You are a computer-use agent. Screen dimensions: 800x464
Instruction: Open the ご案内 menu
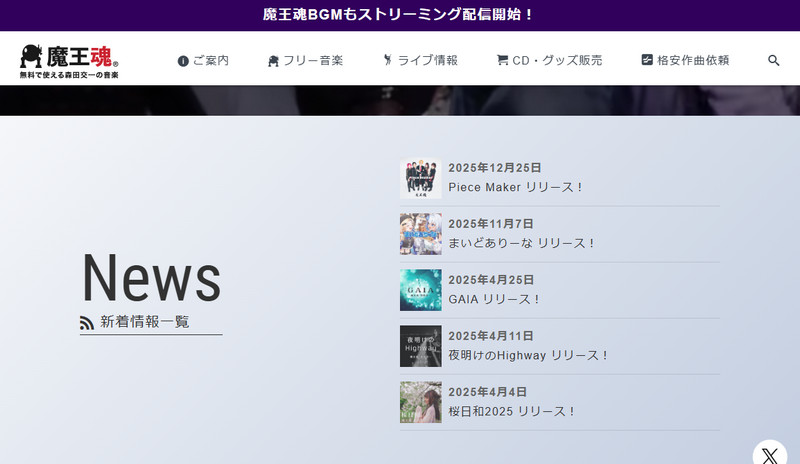point(203,61)
